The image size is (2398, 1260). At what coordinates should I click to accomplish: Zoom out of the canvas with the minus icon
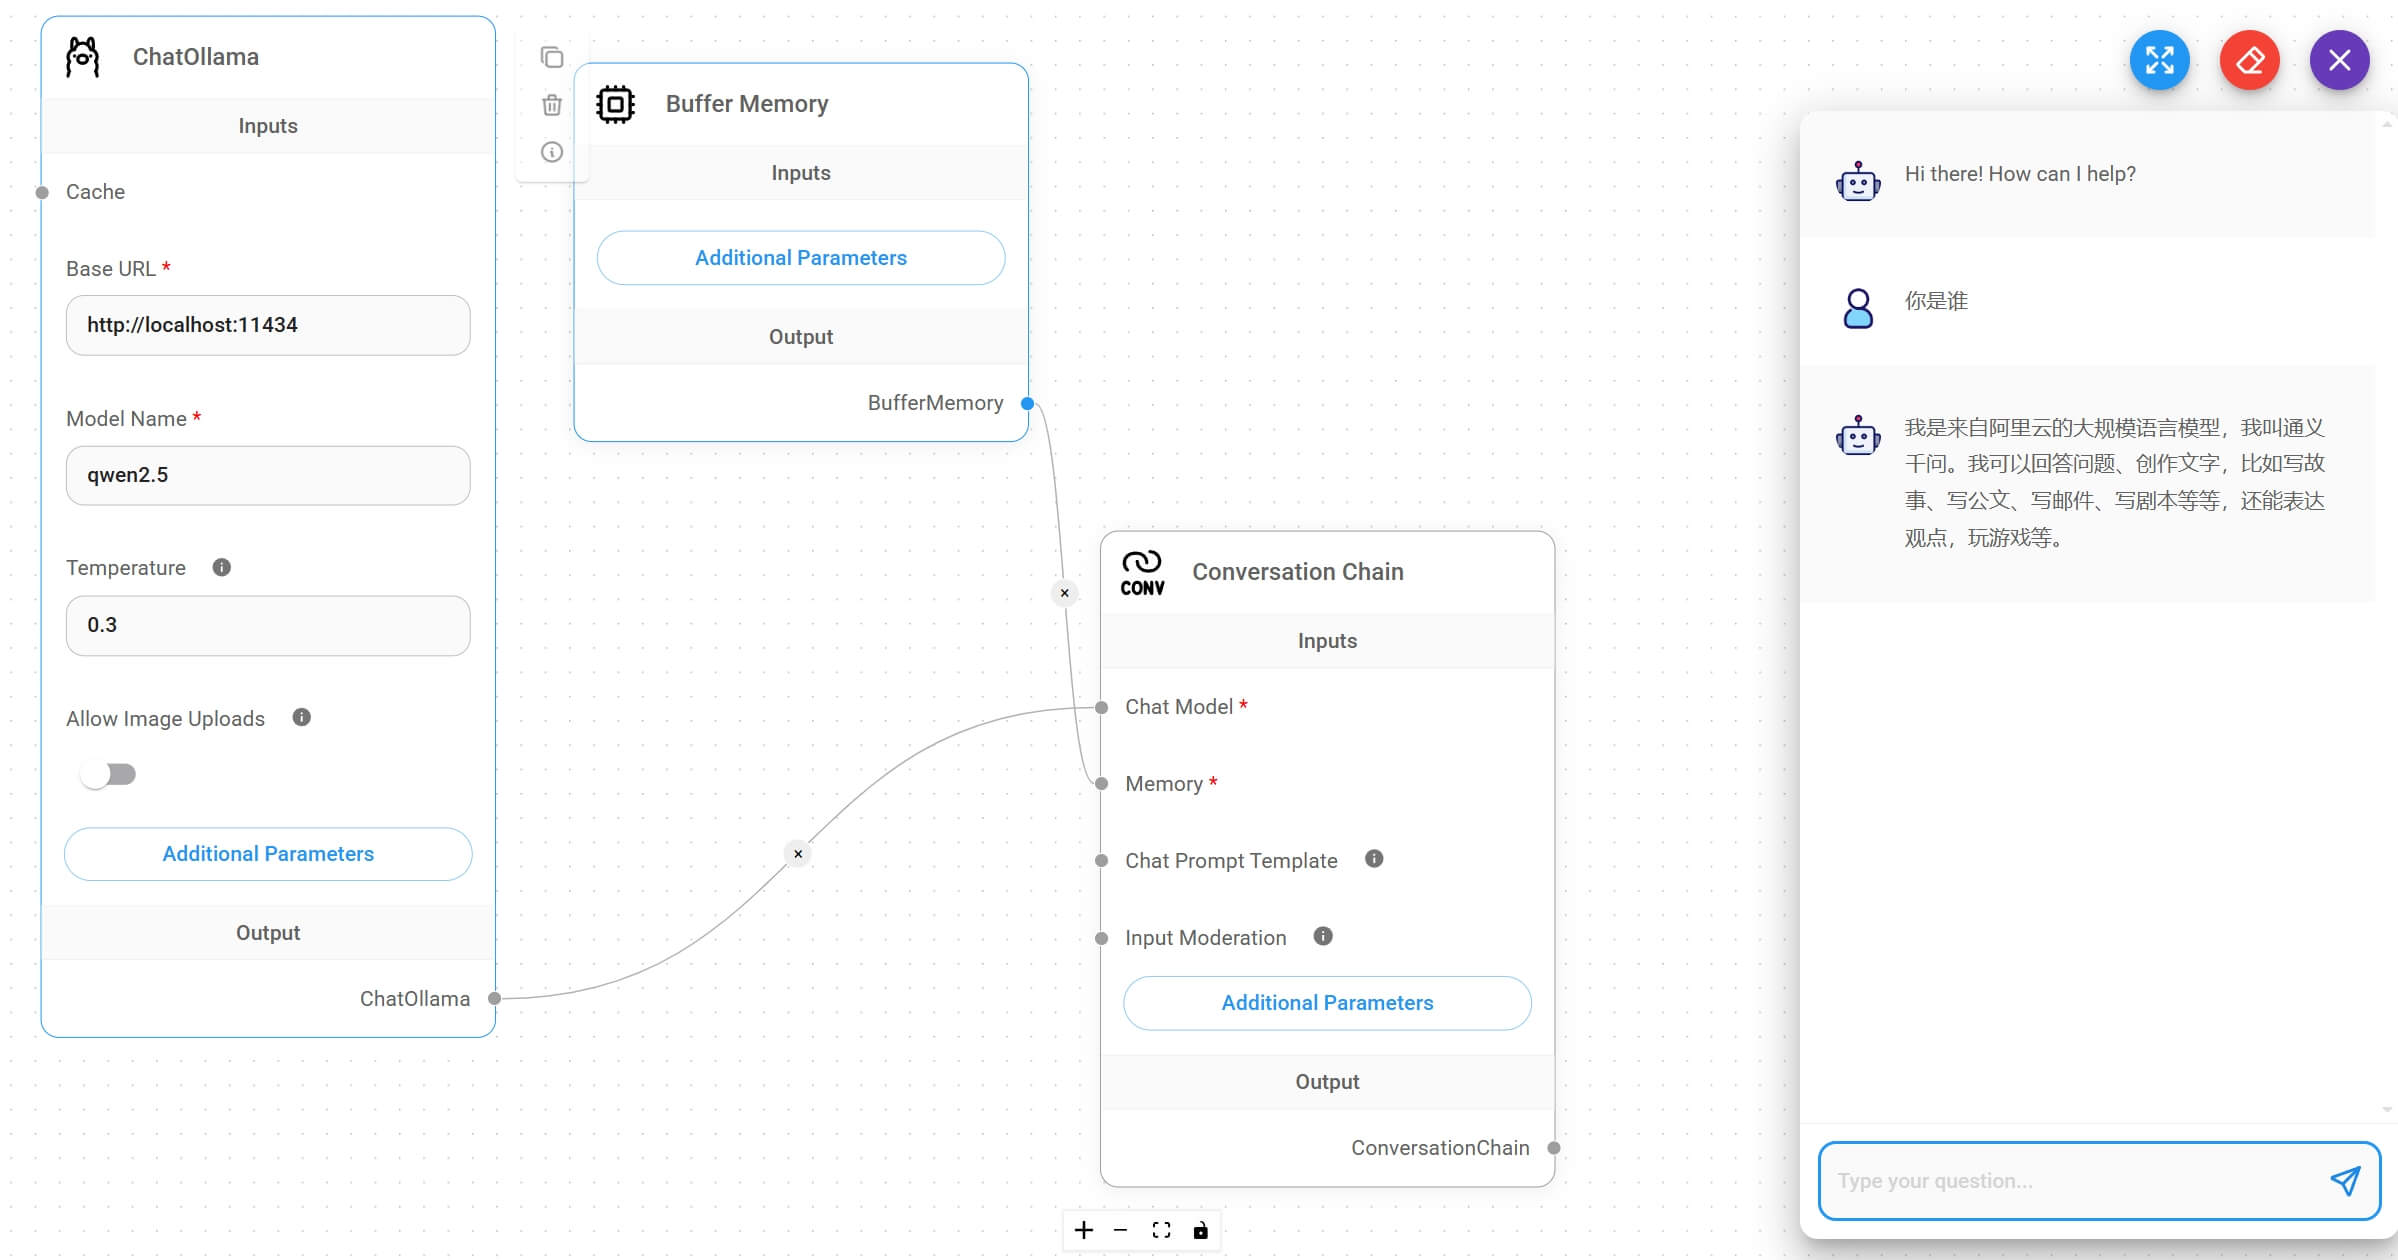1122,1230
